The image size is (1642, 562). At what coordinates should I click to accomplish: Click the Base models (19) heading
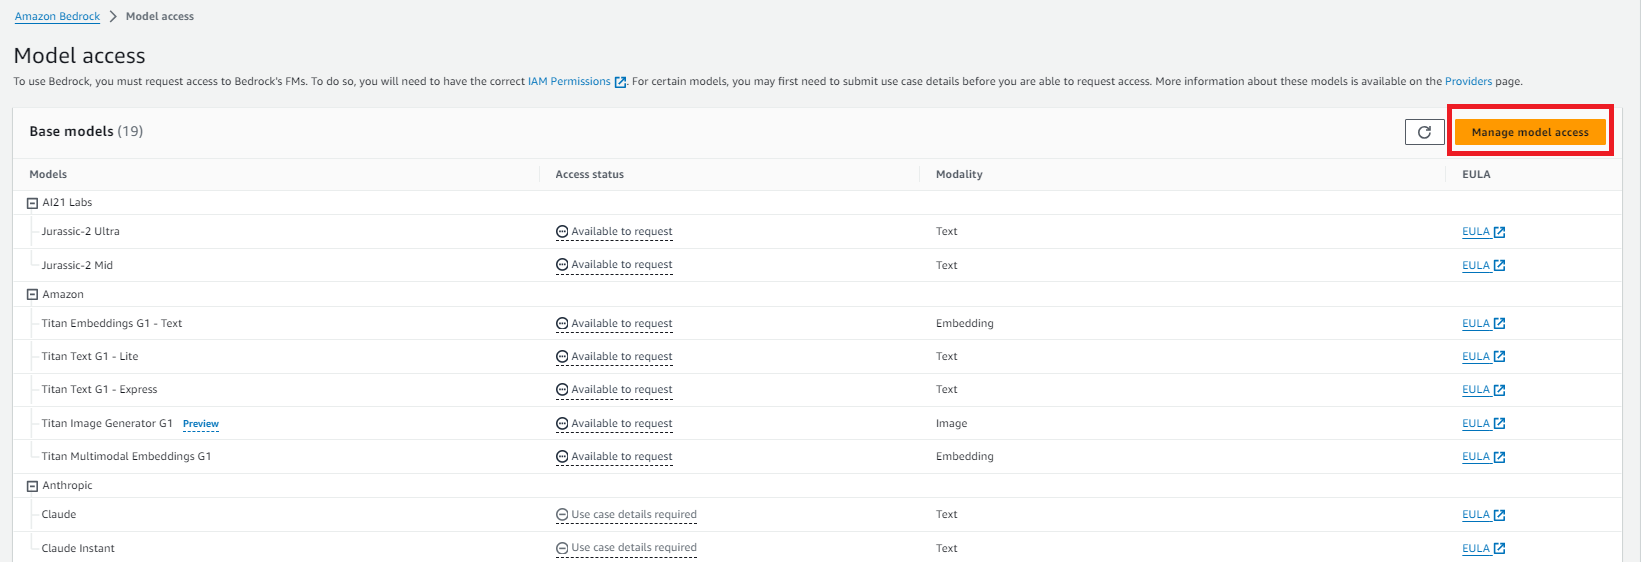[x=86, y=131]
